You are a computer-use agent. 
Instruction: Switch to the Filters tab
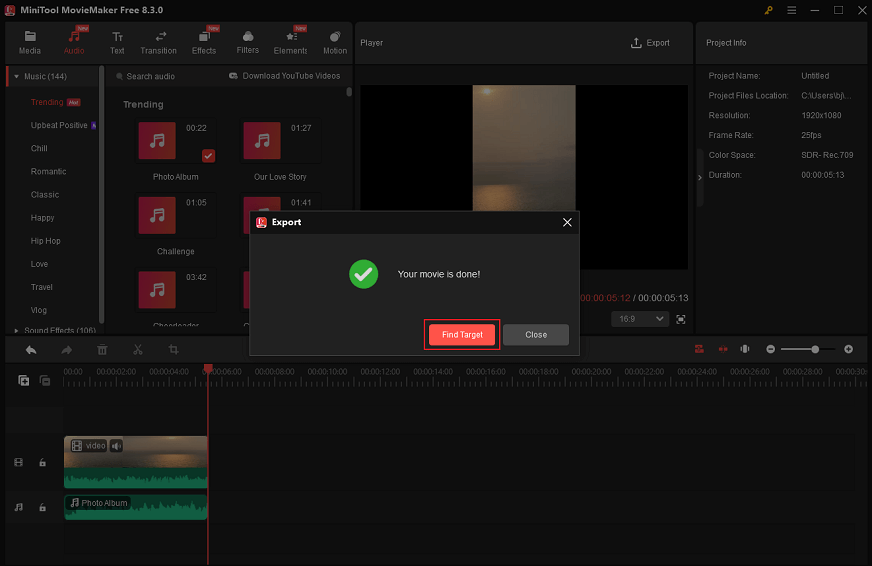pyautogui.click(x=247, y=43)
